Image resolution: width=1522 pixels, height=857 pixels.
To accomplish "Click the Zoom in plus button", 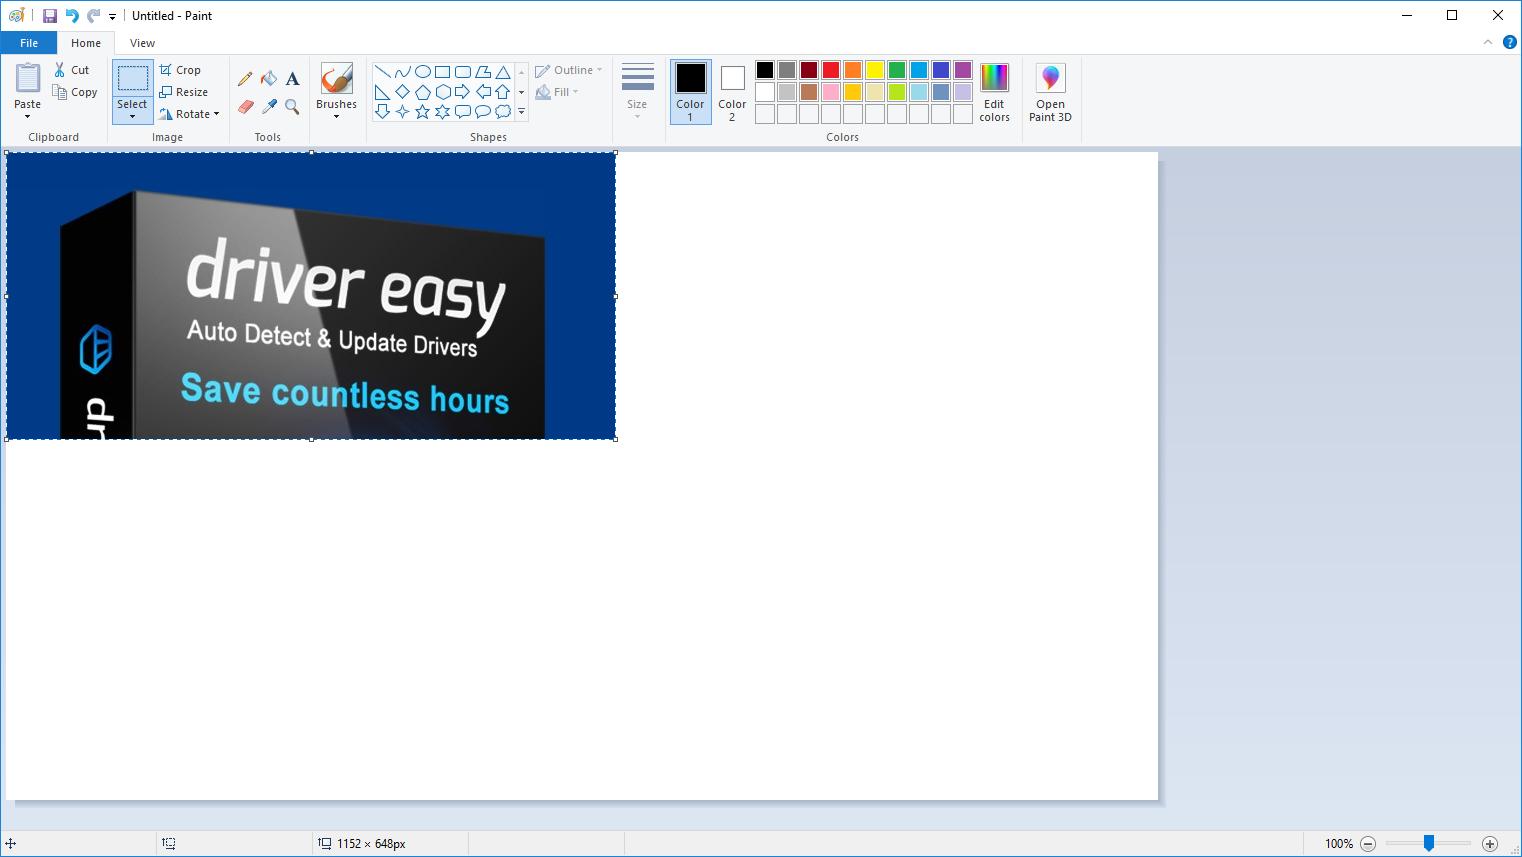I will pyautogui.click(x=1489, y=844).
